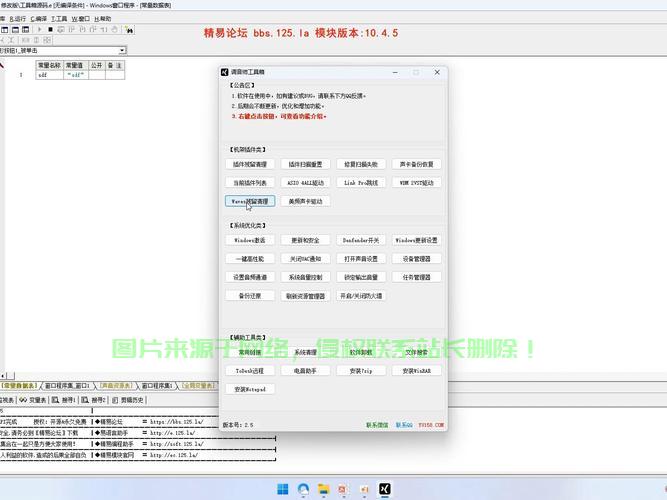This screenshot has width=667, height=500.
Task: Click the second window layout toolbar icon
Action: point(15,29)
